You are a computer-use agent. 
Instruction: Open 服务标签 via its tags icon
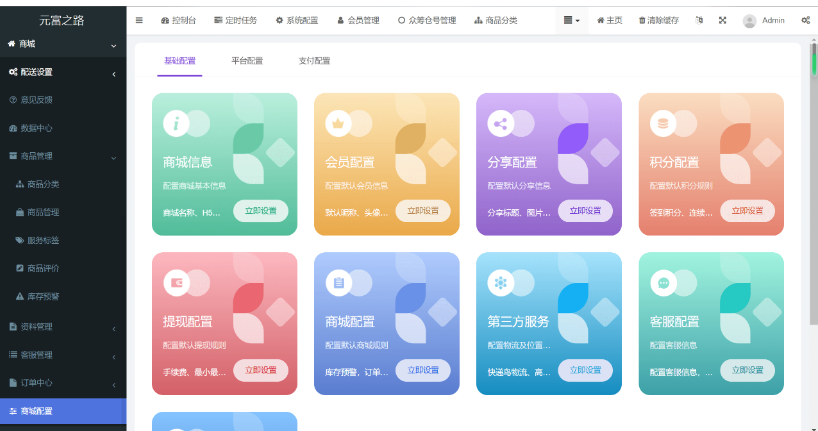tap(20, 240)
